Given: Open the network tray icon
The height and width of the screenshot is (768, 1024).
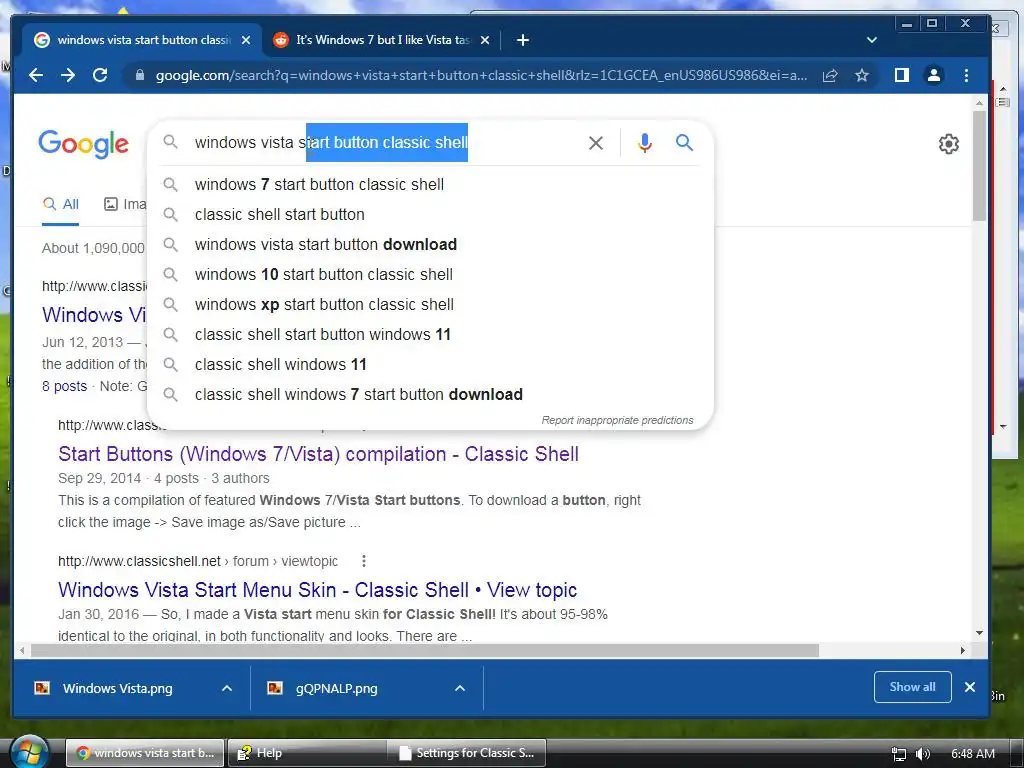Looking at the screenshot, I should tap(899, 754).
